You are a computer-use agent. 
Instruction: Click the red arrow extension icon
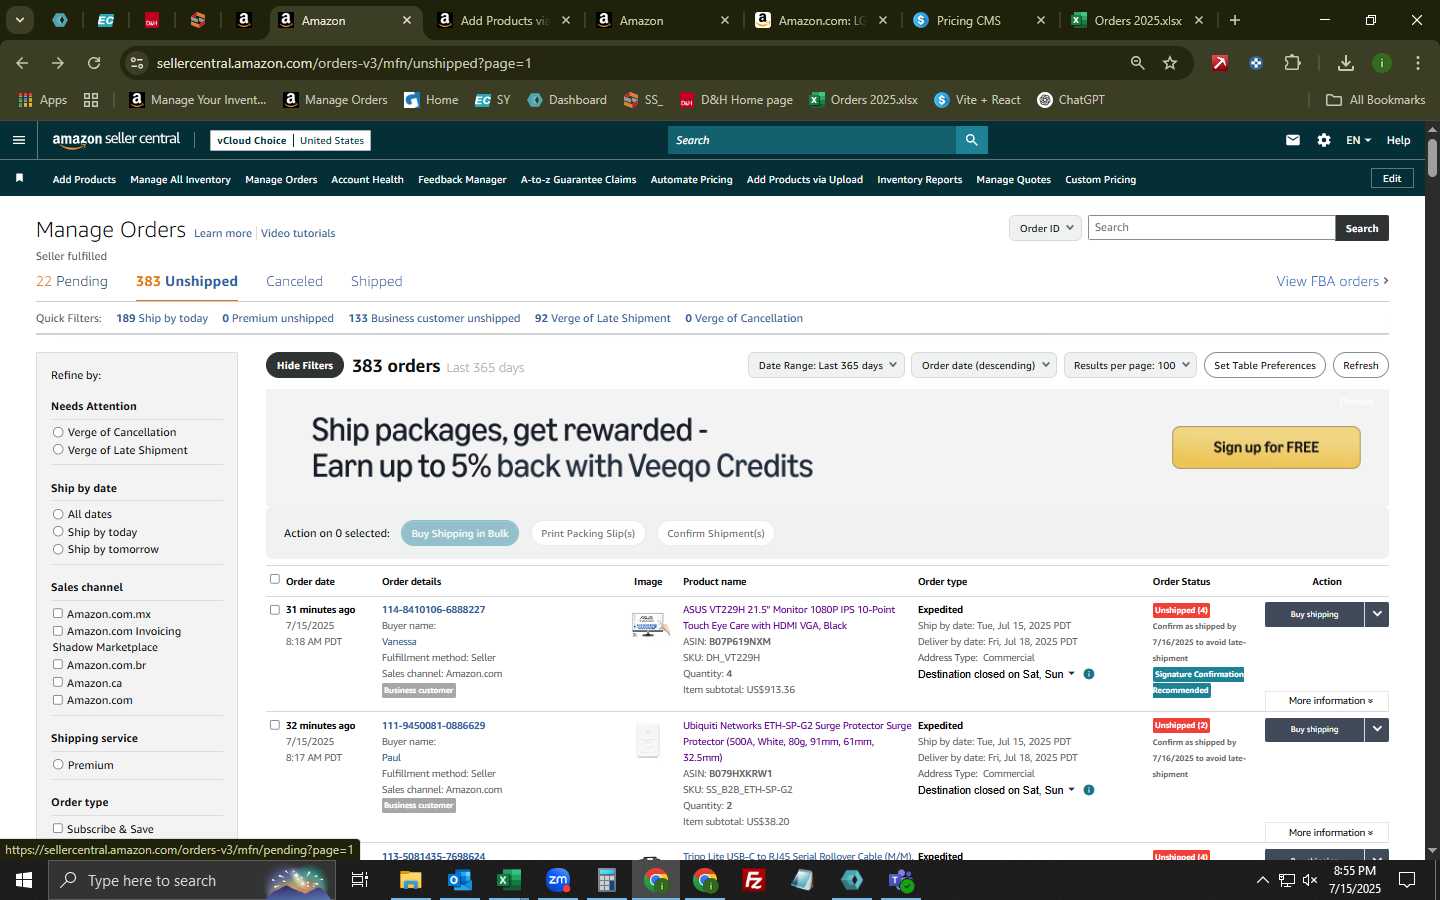[1220, 63]
